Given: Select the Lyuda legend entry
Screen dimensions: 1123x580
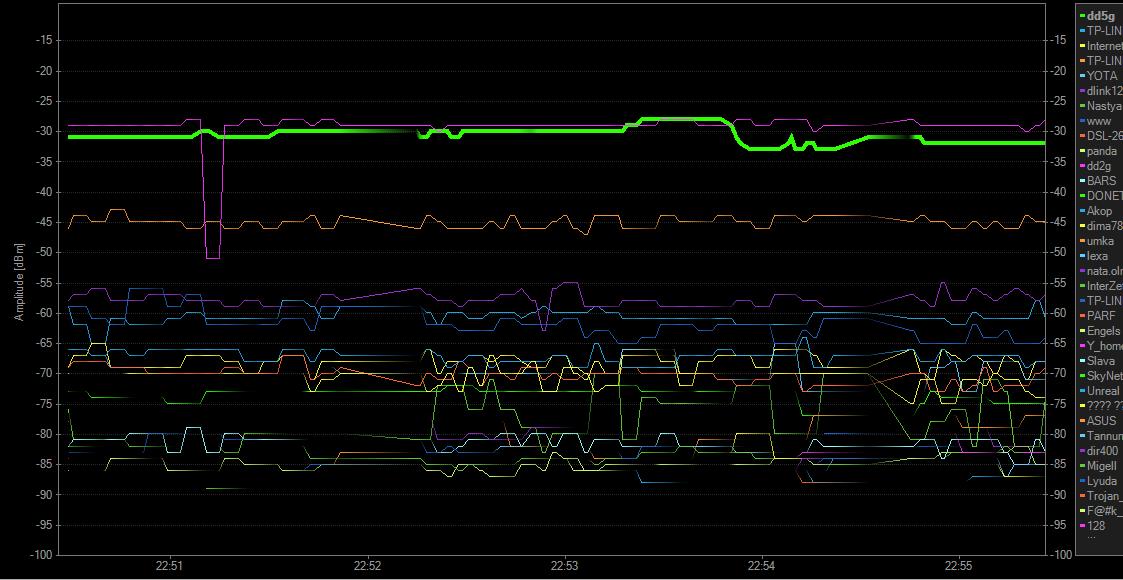Looking at the screenshot, I should (1099, 481).
